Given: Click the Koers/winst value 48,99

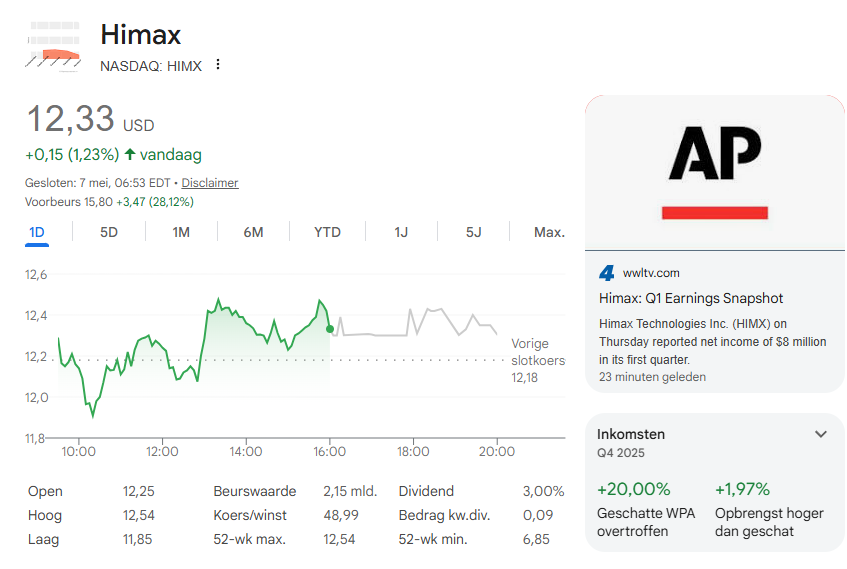Looking at the screenshot, I should (341, 515).
